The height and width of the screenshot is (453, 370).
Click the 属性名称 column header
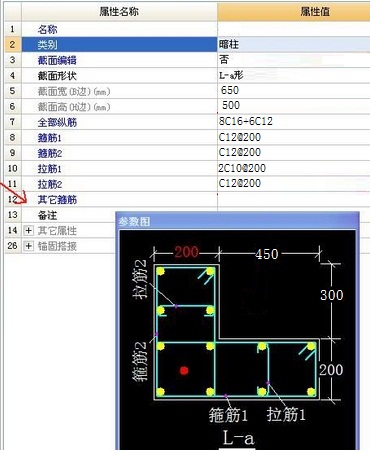(x=119, y=12)
